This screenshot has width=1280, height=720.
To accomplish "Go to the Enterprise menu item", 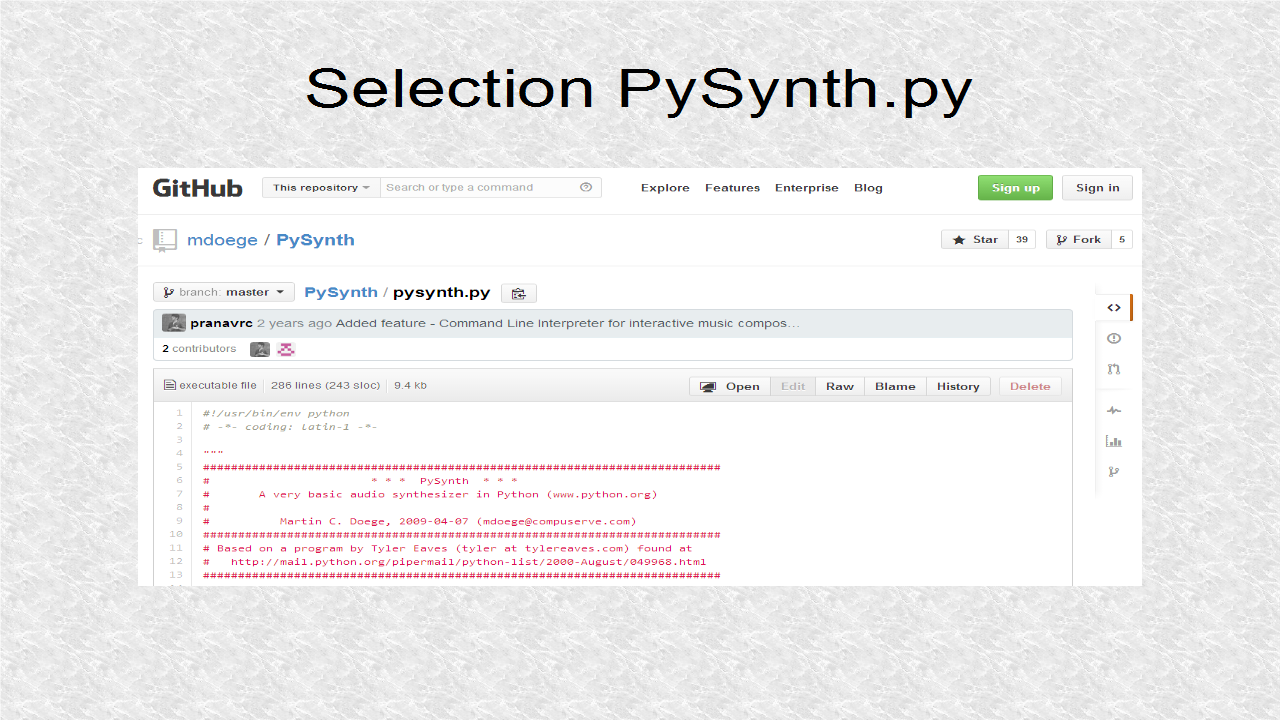I will 806,187.
